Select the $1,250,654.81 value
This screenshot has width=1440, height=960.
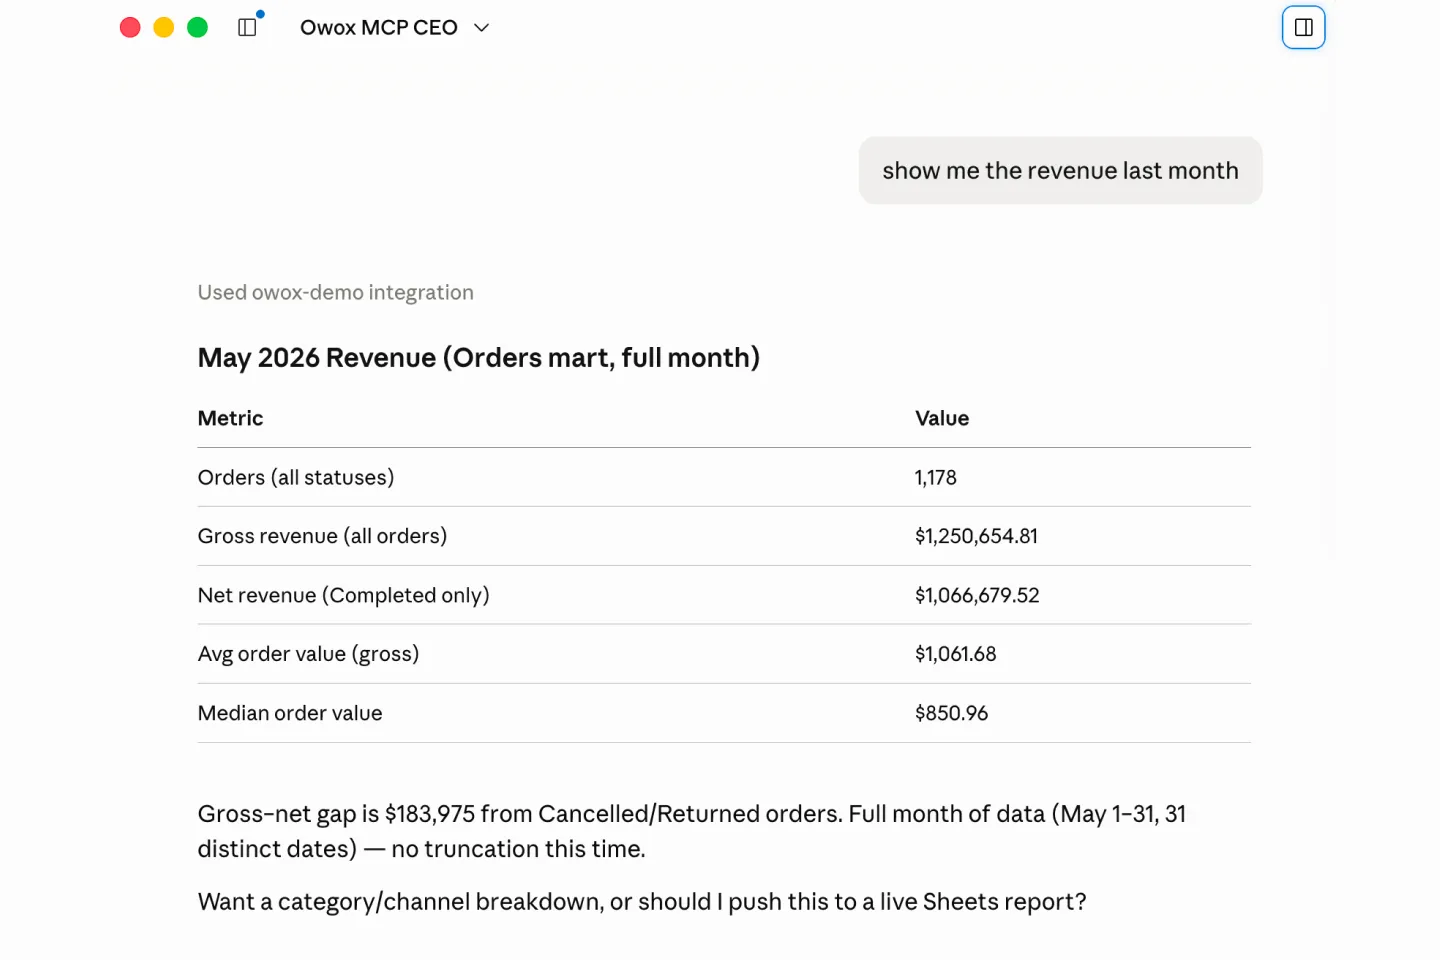[976, 537]
